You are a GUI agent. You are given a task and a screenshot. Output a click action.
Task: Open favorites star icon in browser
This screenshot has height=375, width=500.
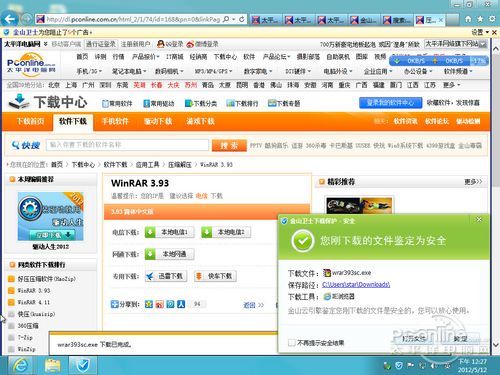pyautogui.click(x=480, y=19)
